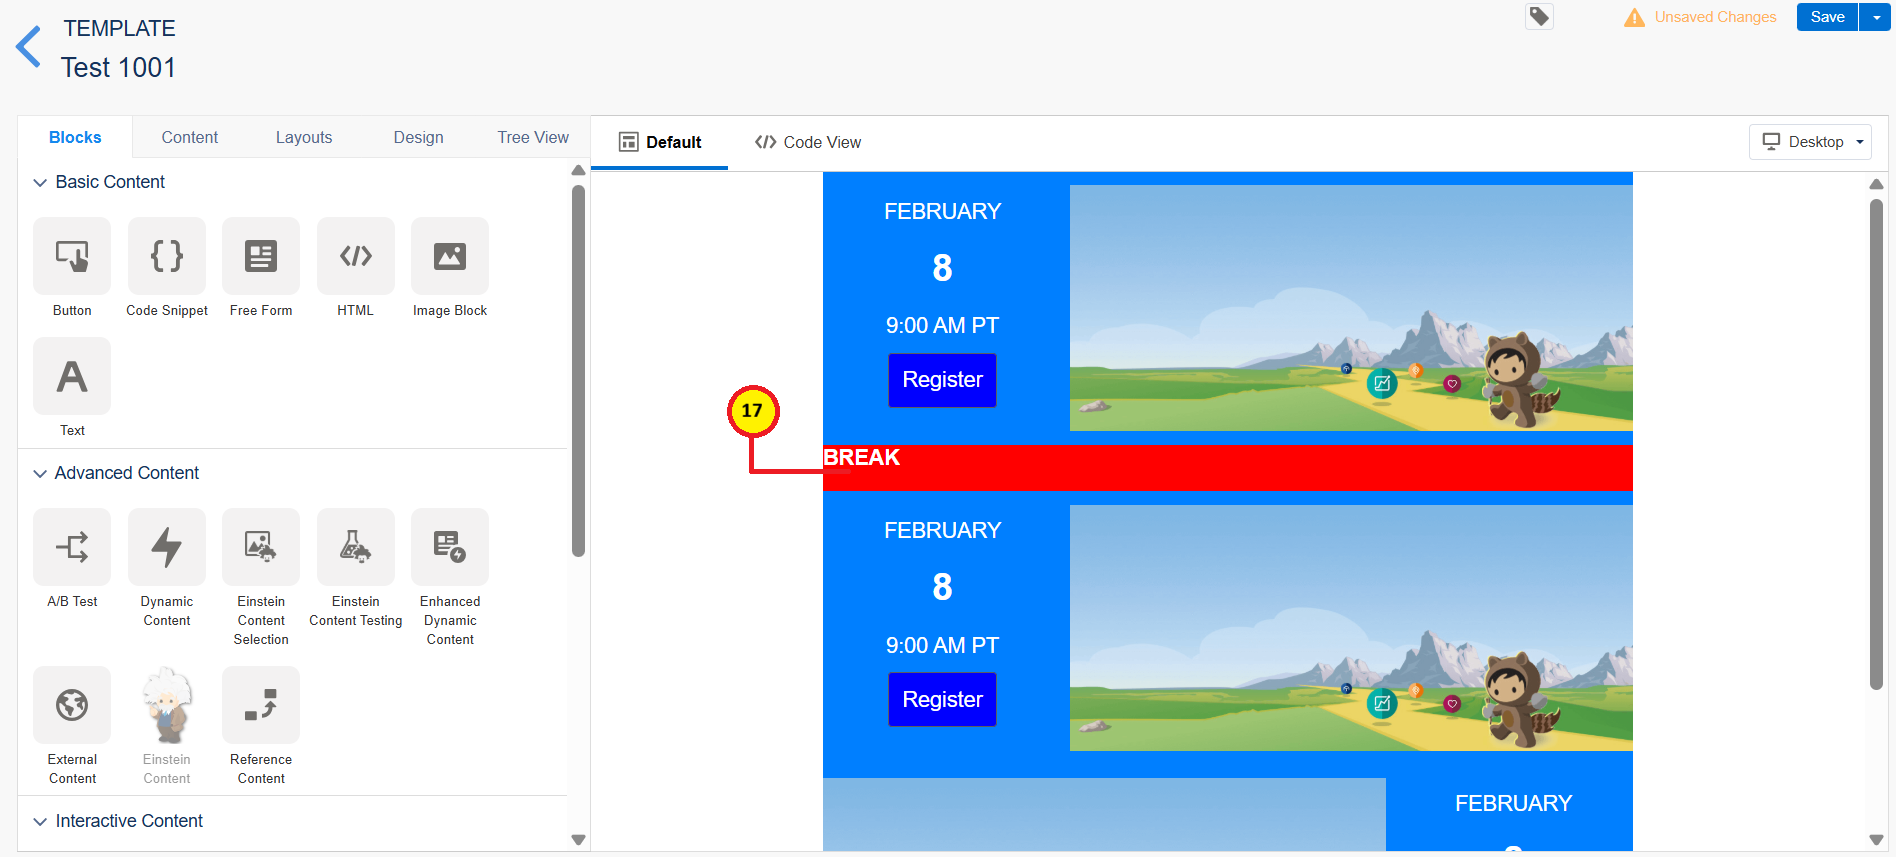Switch to Code View tab
This screenshot has width=1896, height=857.
[x=808, y=142]
